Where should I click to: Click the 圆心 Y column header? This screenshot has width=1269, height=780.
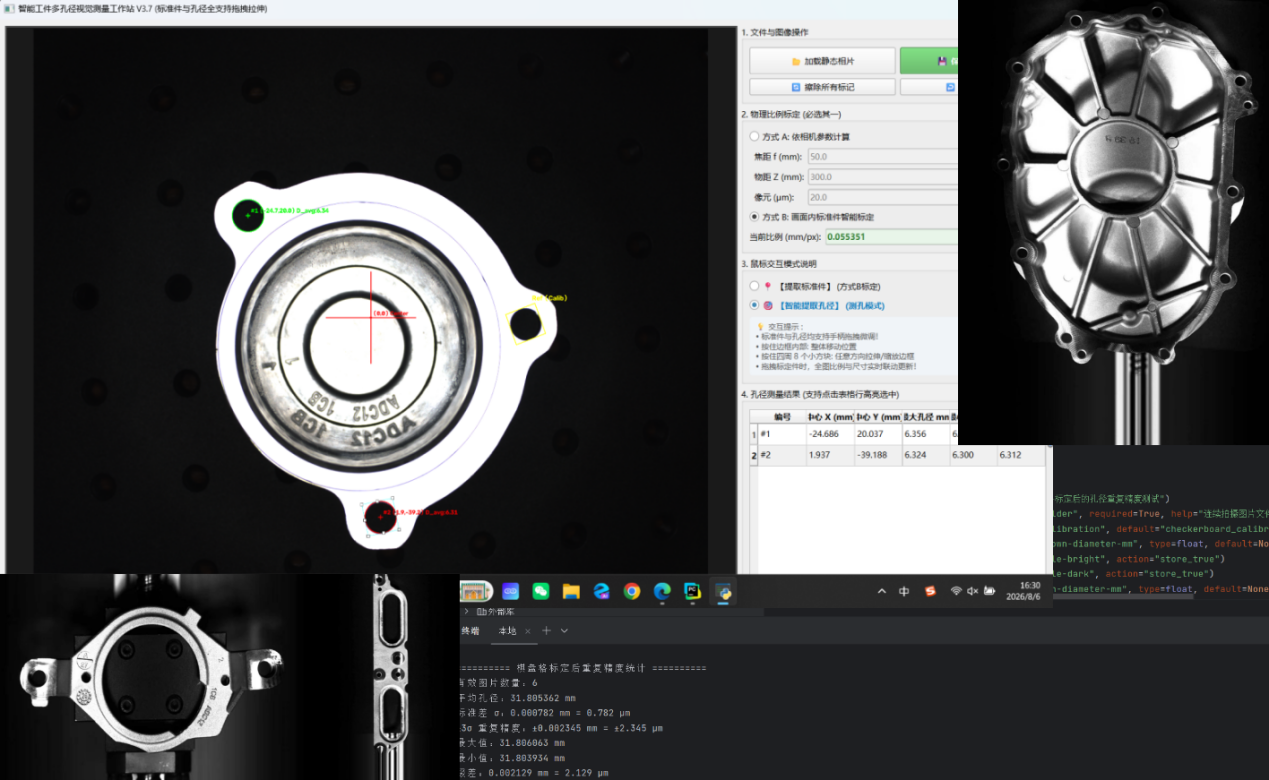click(877, 416)
